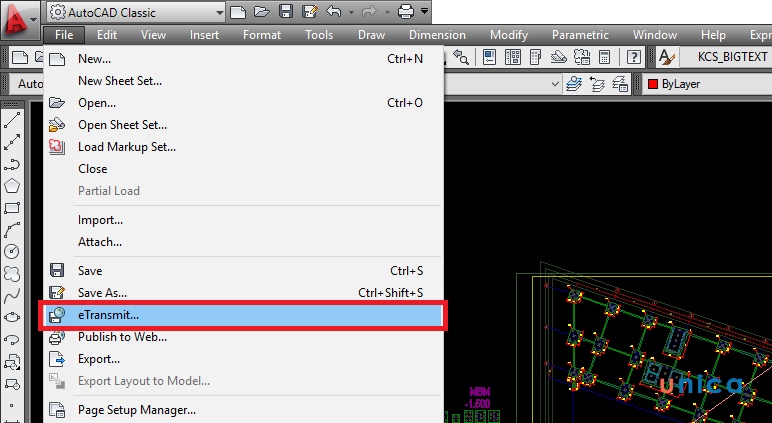Image resolution: width=772 pixels, height=423 pixels.
Task: Click the Redo arrow icon
Action: point(369,11)
